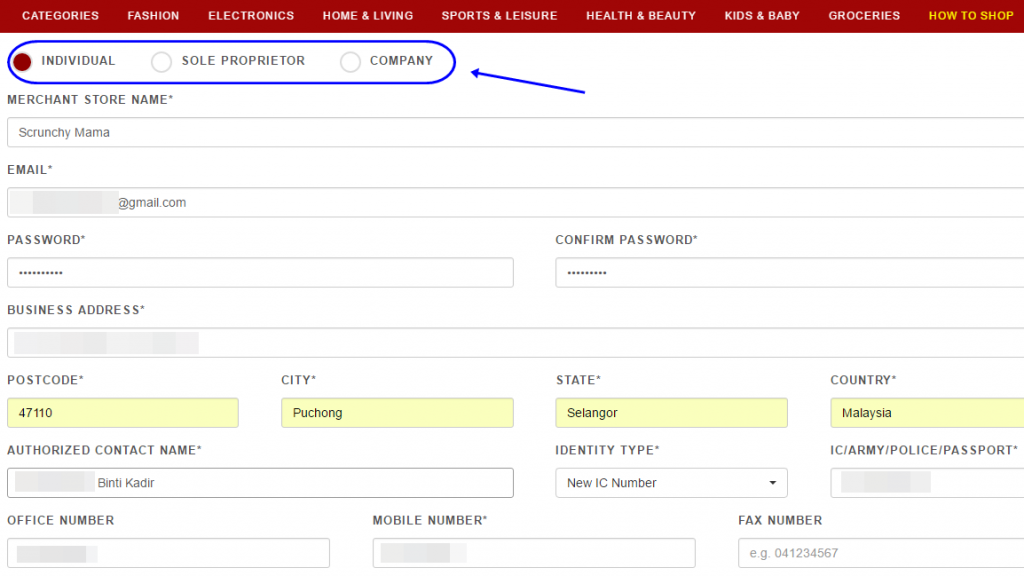Click the City field with Puchong
Image resolution: width=1024 pixels, height=576 pixels.
397,413
